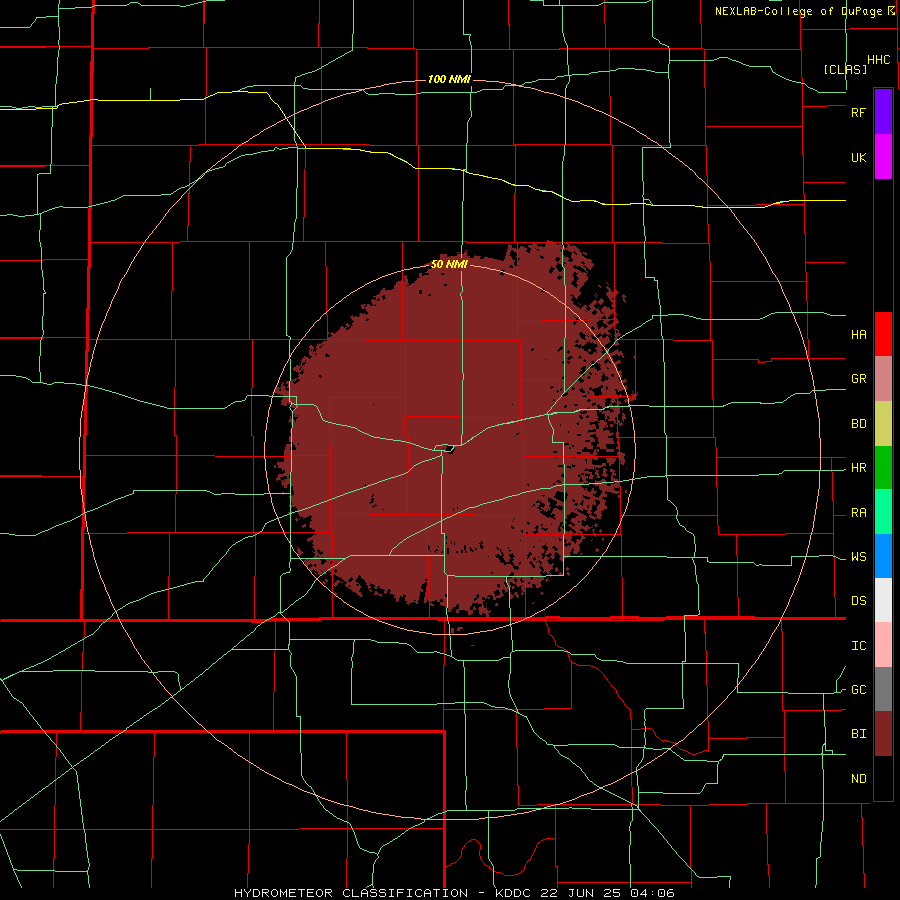Click the [CLAS] unit label
Screen dimensions: 900x900
click(845, 69)
